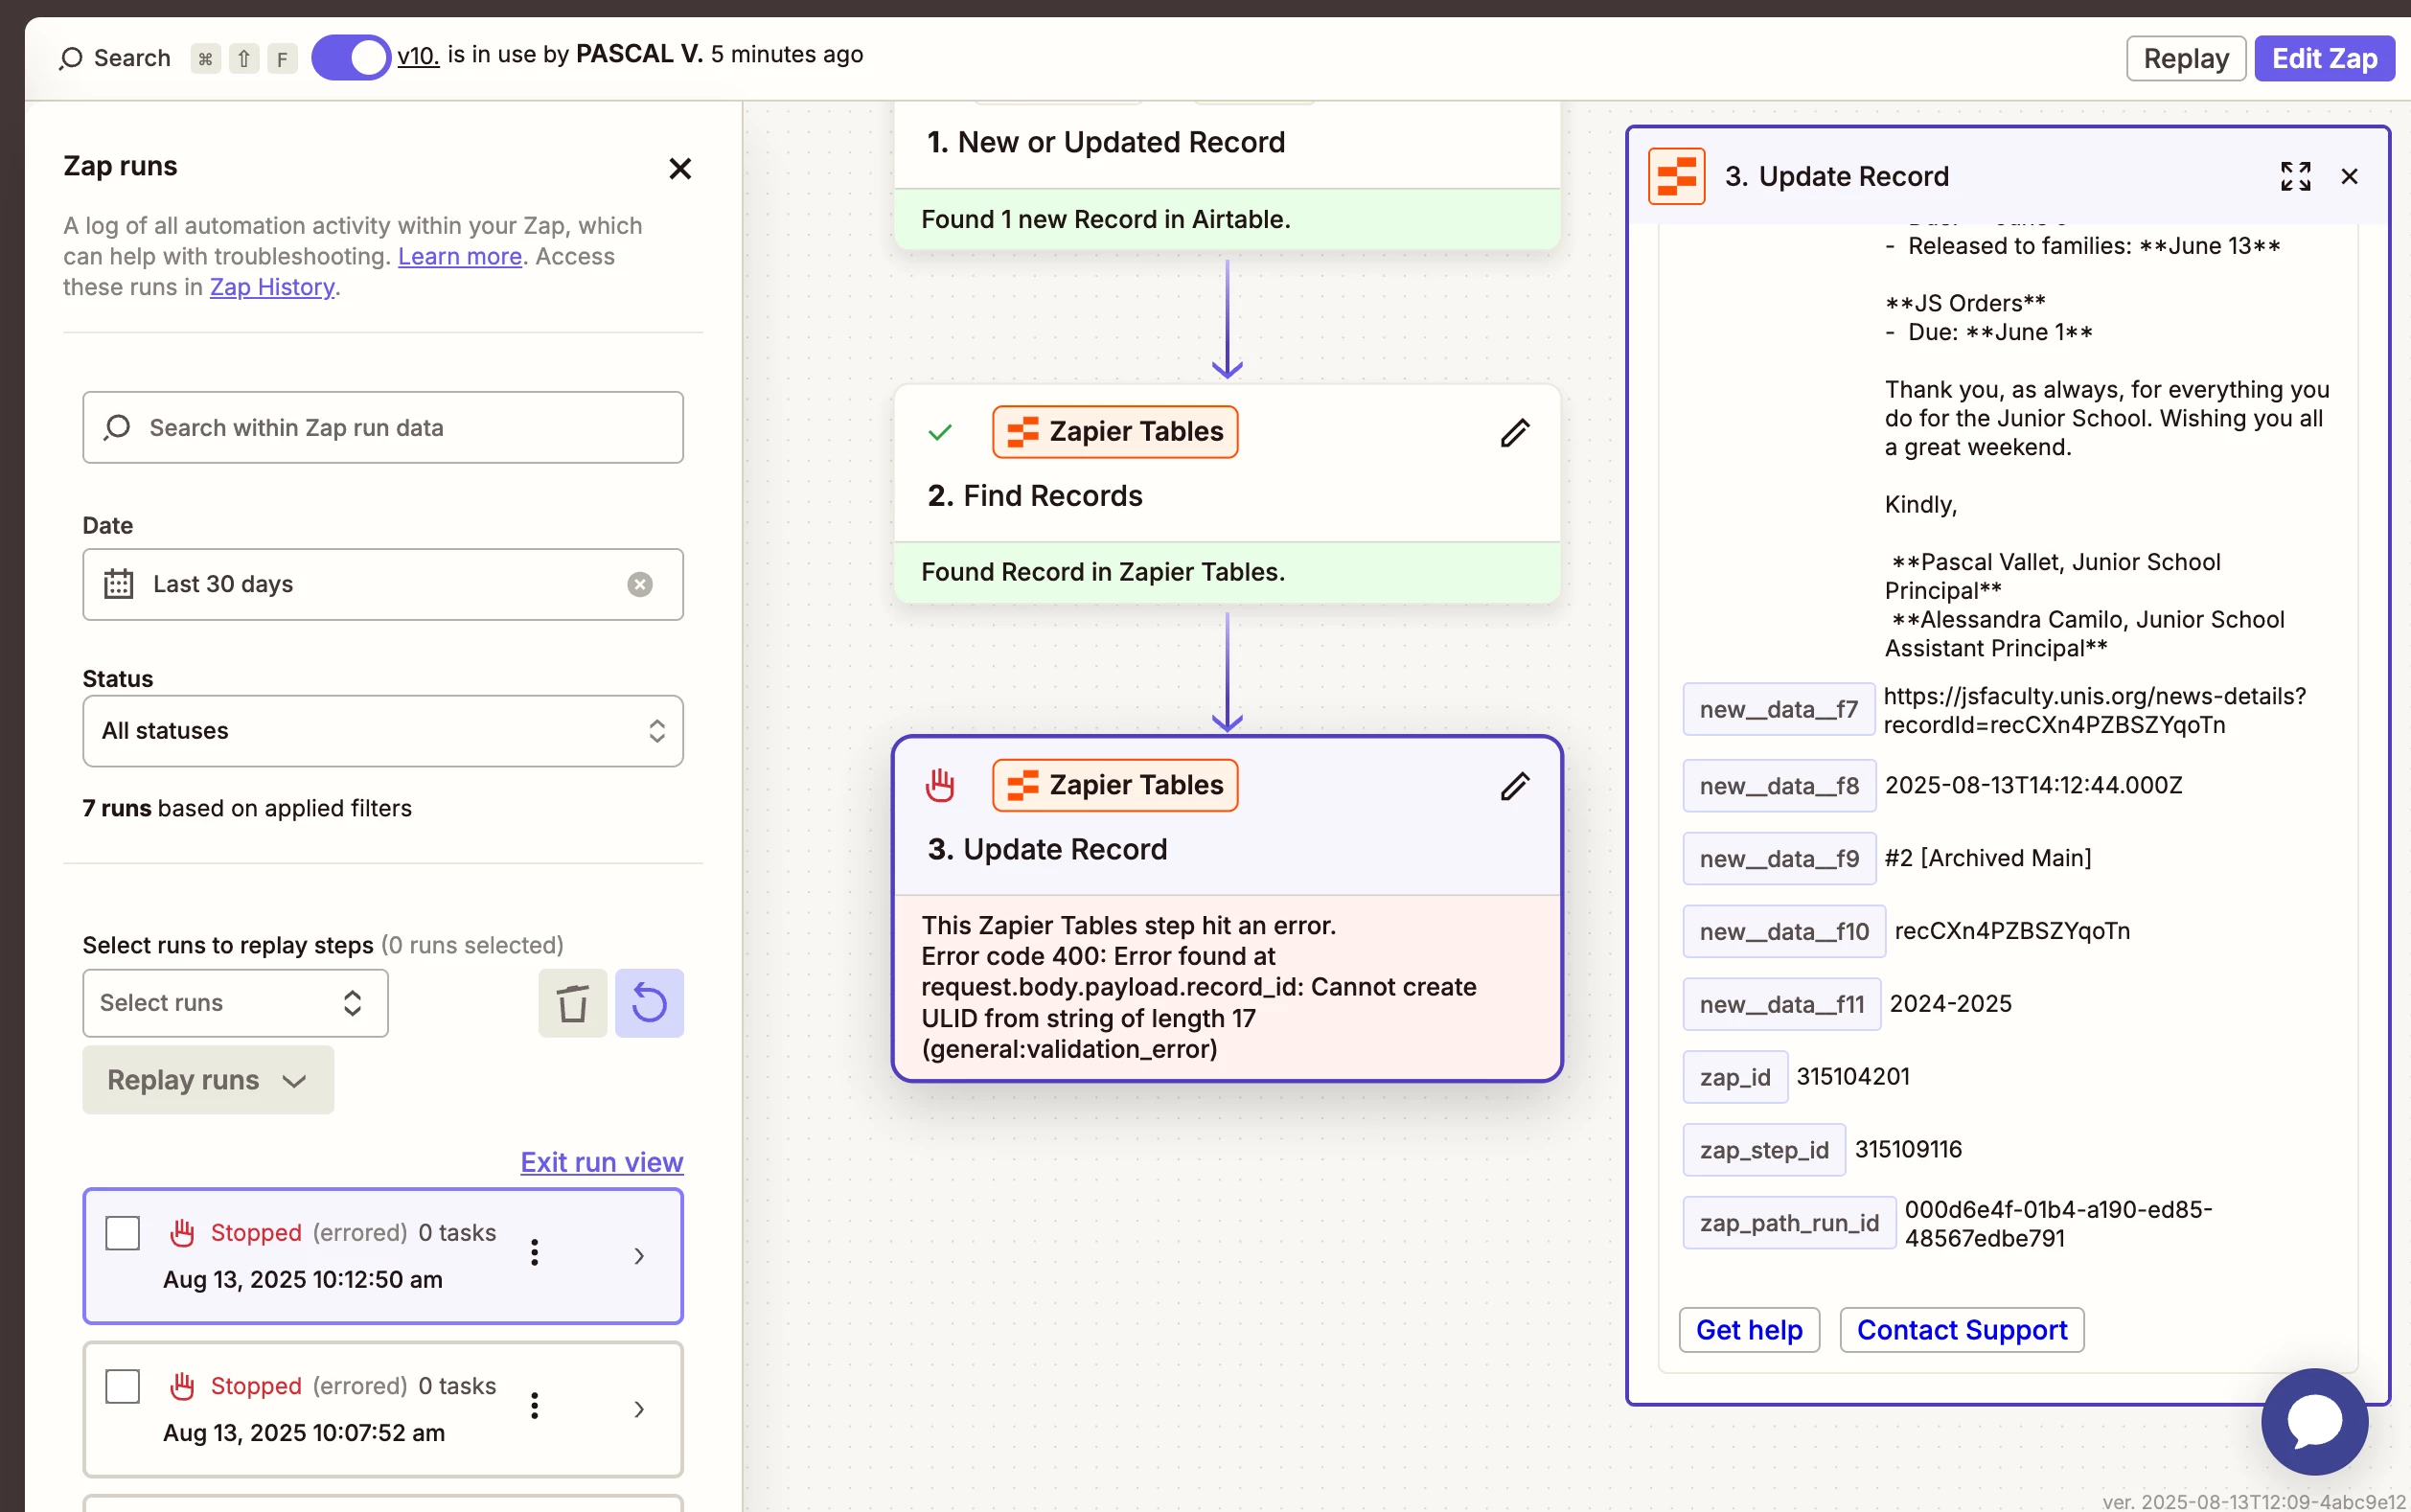Click stopped hand icon on 10:12:50 run
Screen dimensions: 2411x1512
tap(182, 1233)
